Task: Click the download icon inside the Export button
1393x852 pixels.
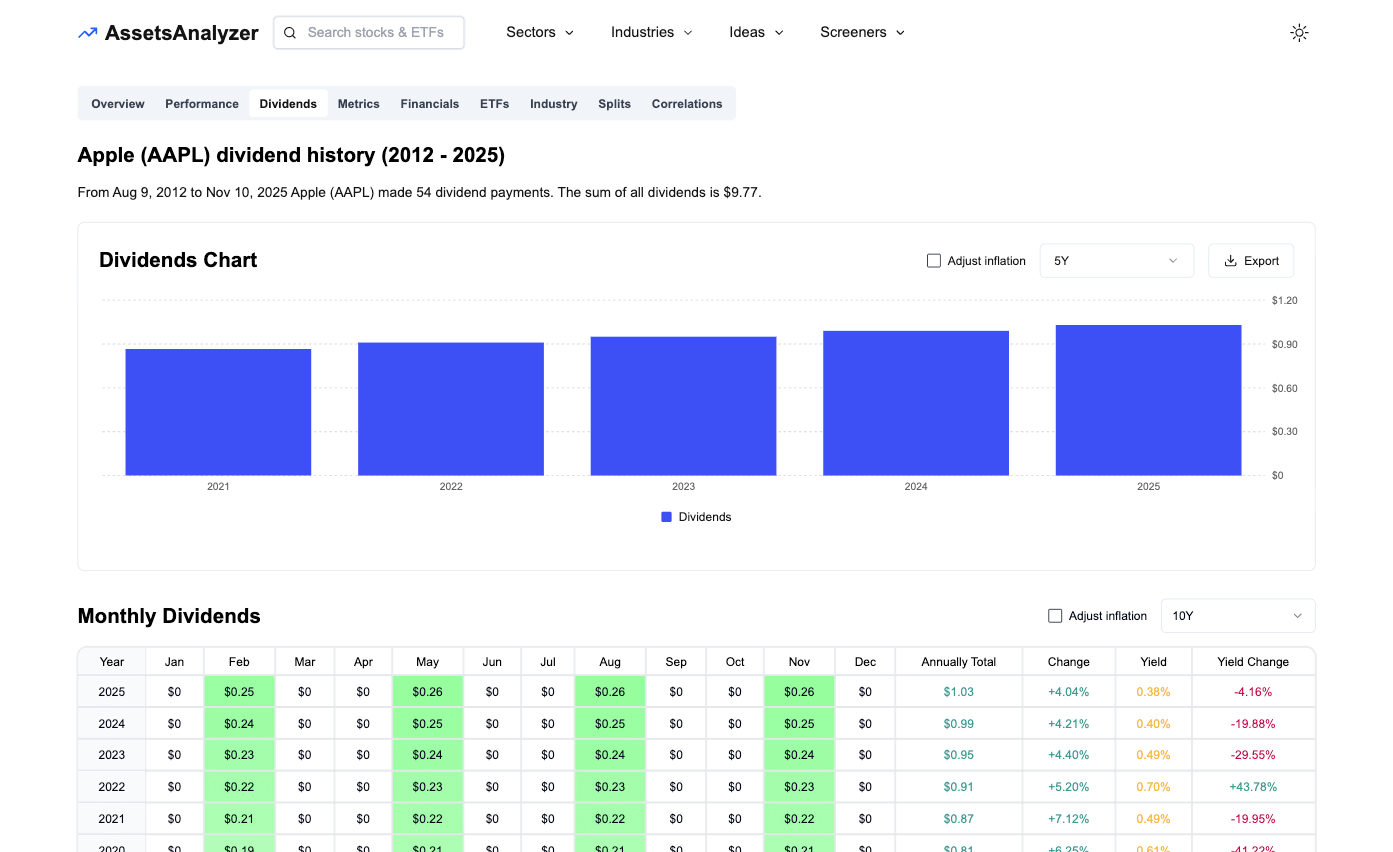Action: (1230, 260)
